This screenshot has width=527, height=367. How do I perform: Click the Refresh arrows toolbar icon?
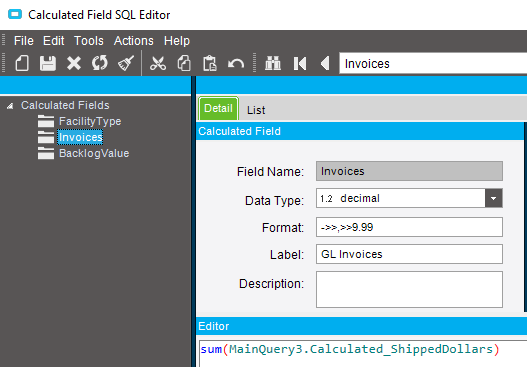coord(100,63)
